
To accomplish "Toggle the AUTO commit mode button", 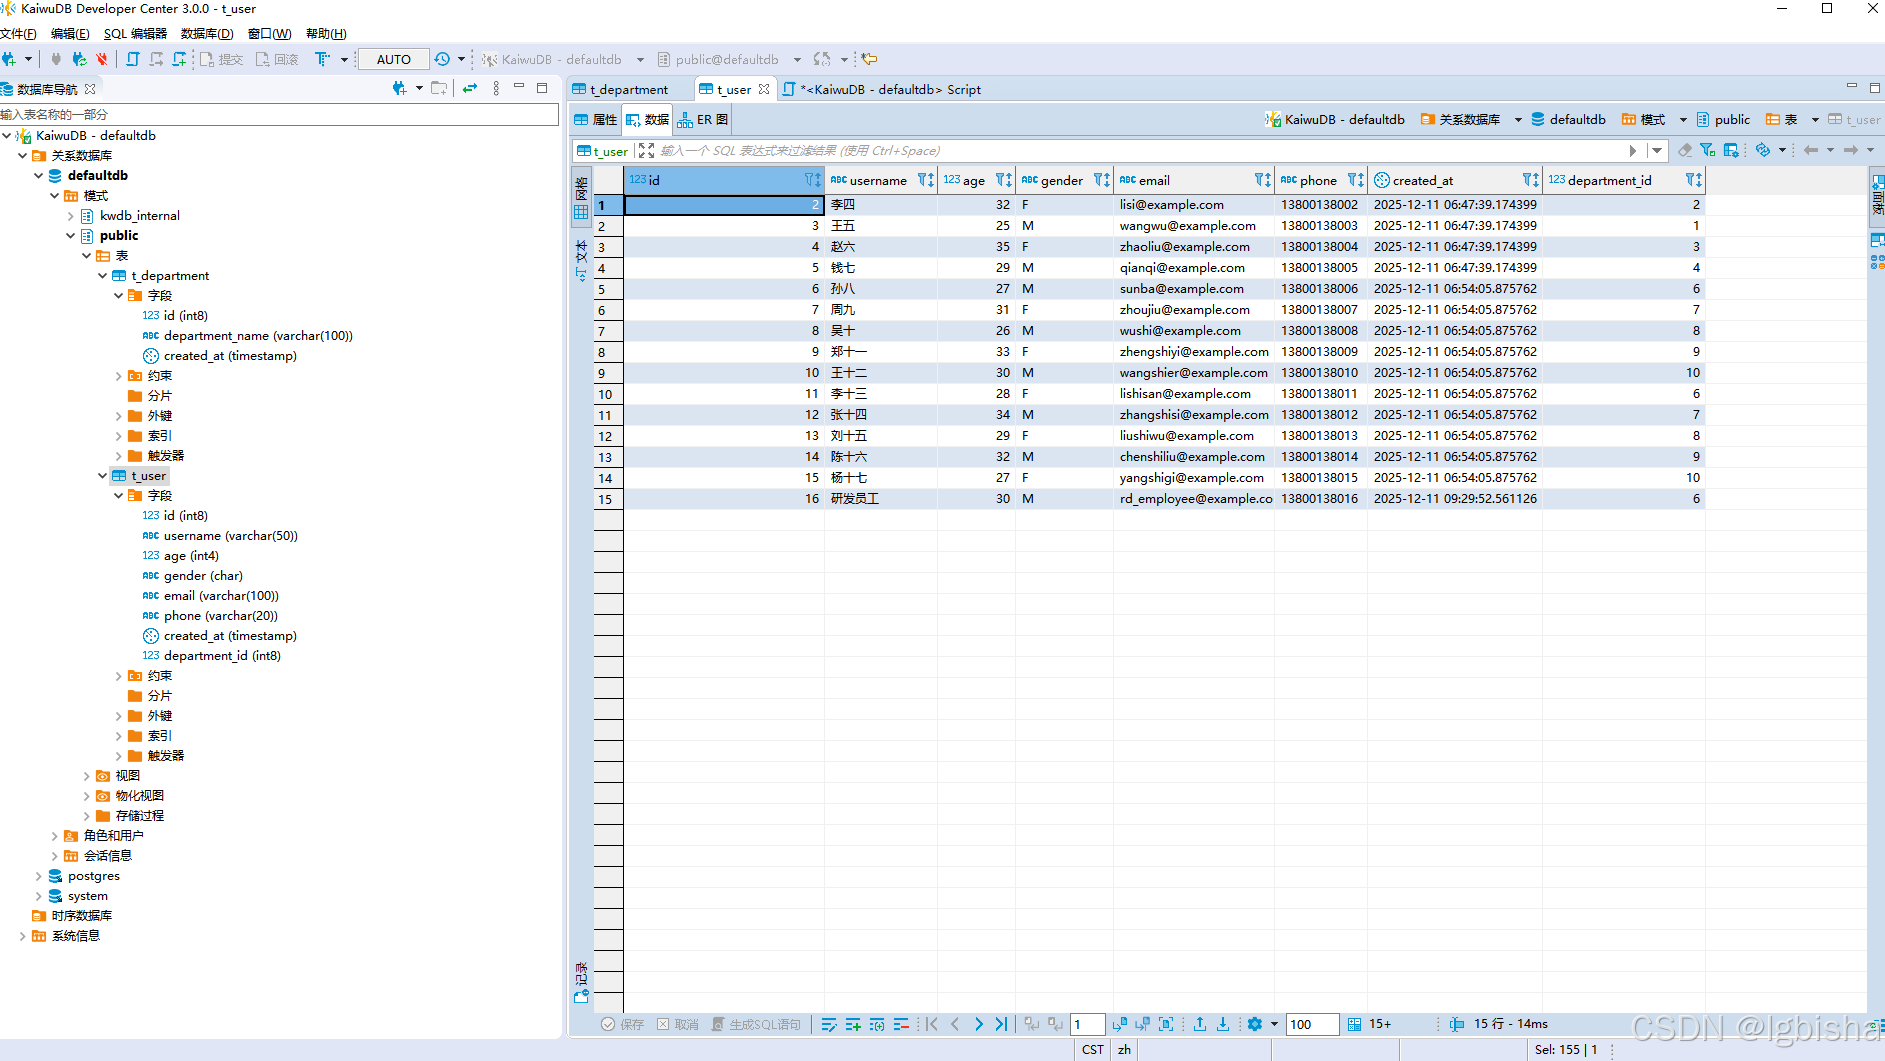I will (394, 59).
